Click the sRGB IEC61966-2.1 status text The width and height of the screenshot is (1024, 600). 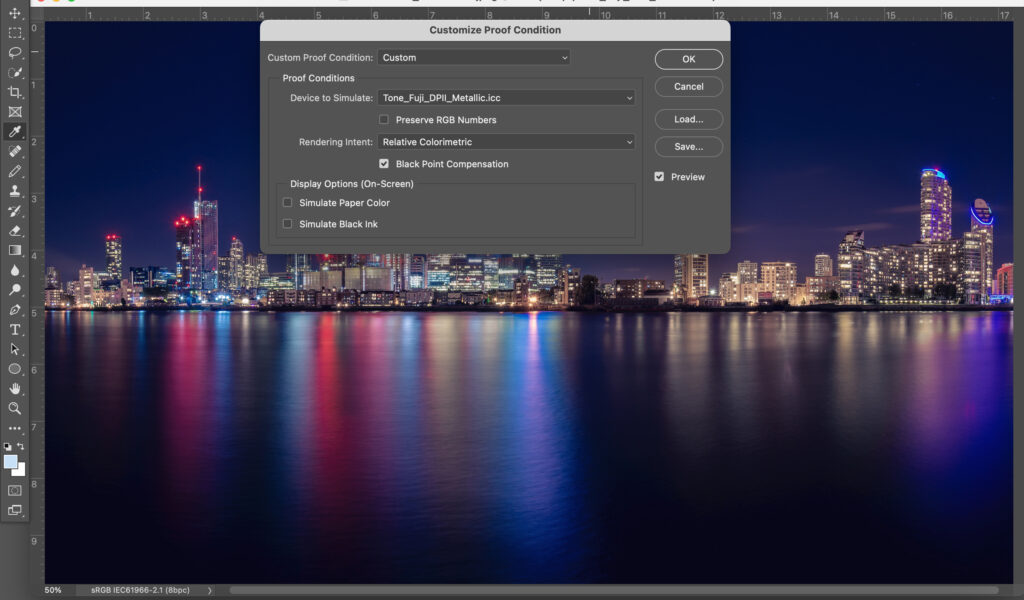140,590
